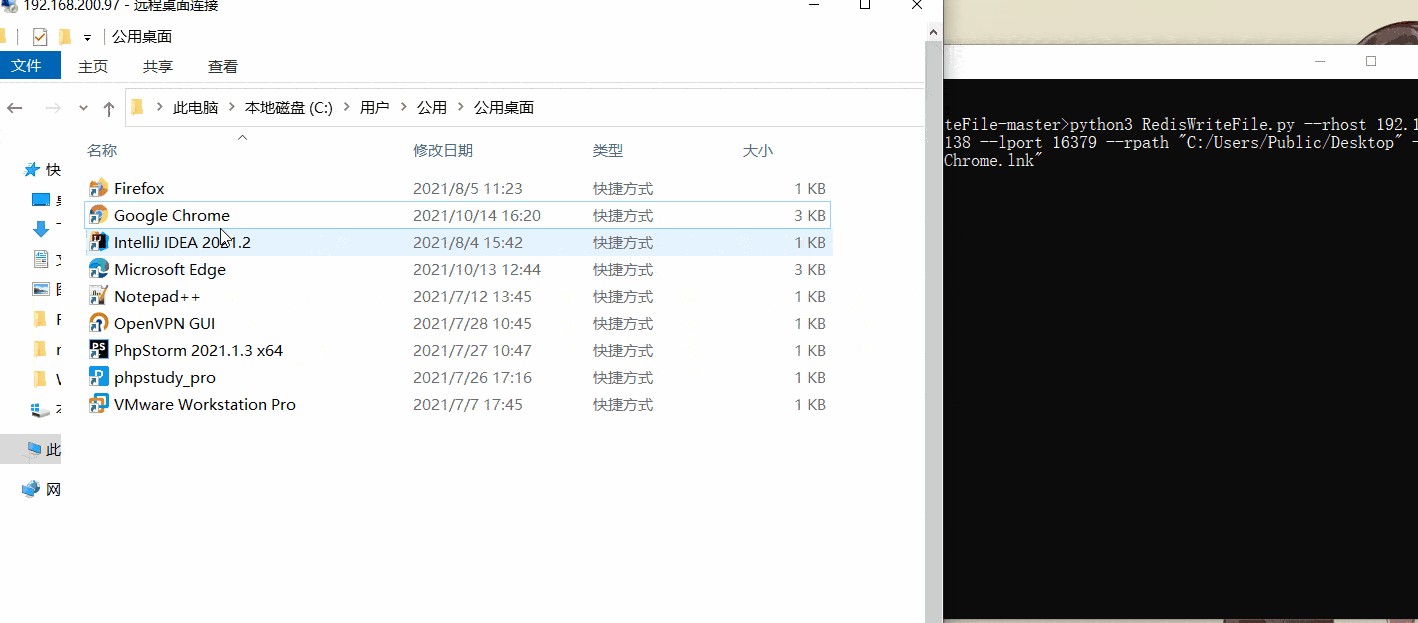The height and width of the screenshot is (623, 1418).
Task: Go forward with the right arrow
Action: pos(52,108)
